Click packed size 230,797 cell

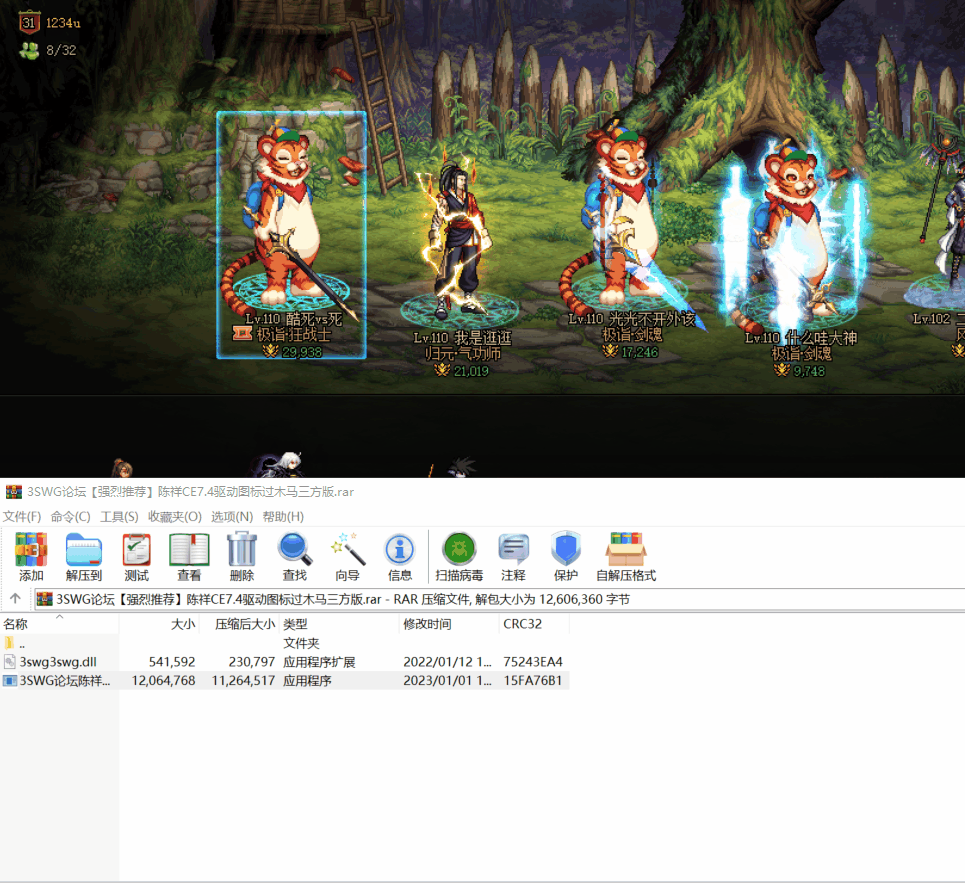tap(252, 661)
